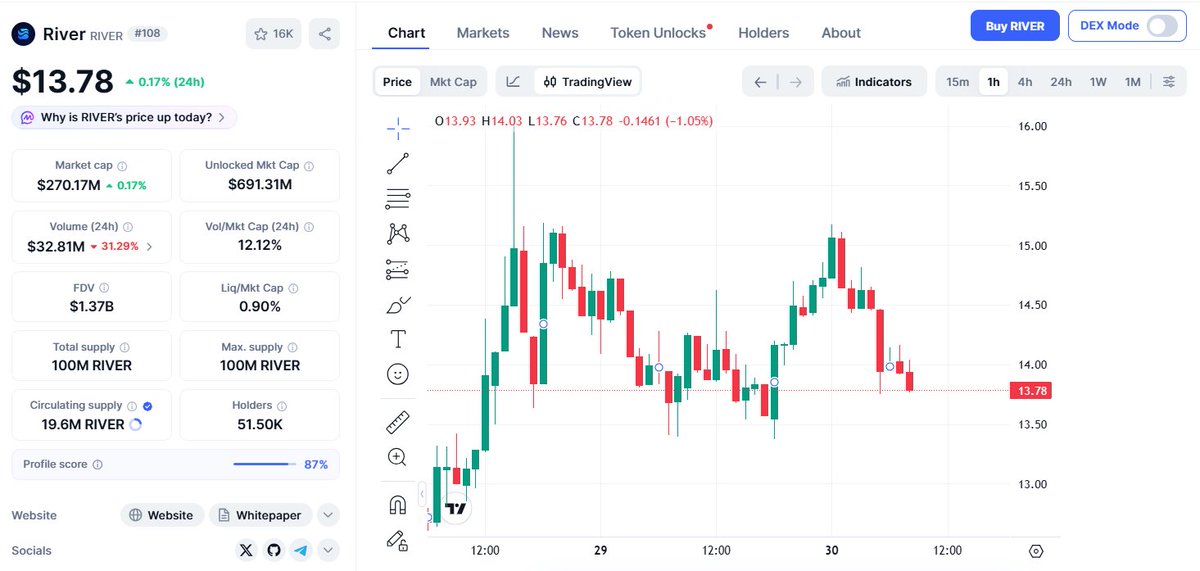Screen dimensions: 1200x571
Task: Open the Indicators menu button
Action: 874,82
